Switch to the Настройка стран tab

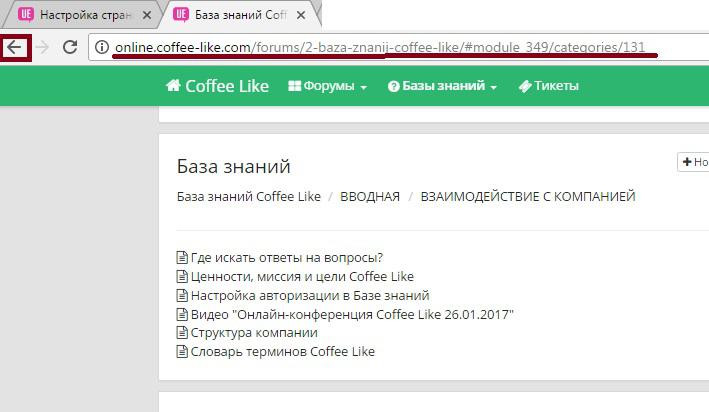point(85,15)
